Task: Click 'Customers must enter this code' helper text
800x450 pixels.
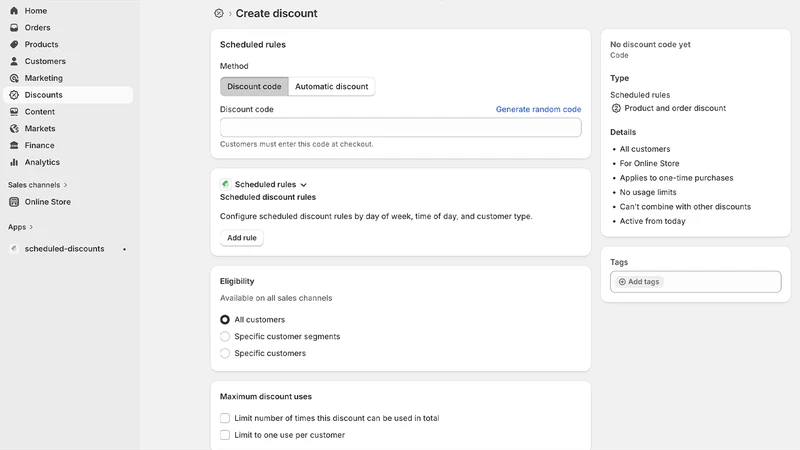Action: coord(296,144)
